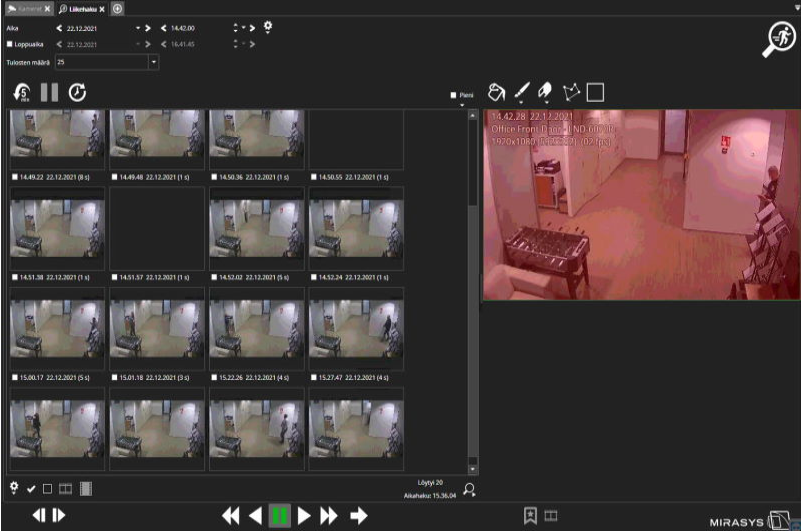Open the gear settings dropdown beside time
Image resolution: width=803 pixels, height=532 pixels.
click(x=268, y=28)
